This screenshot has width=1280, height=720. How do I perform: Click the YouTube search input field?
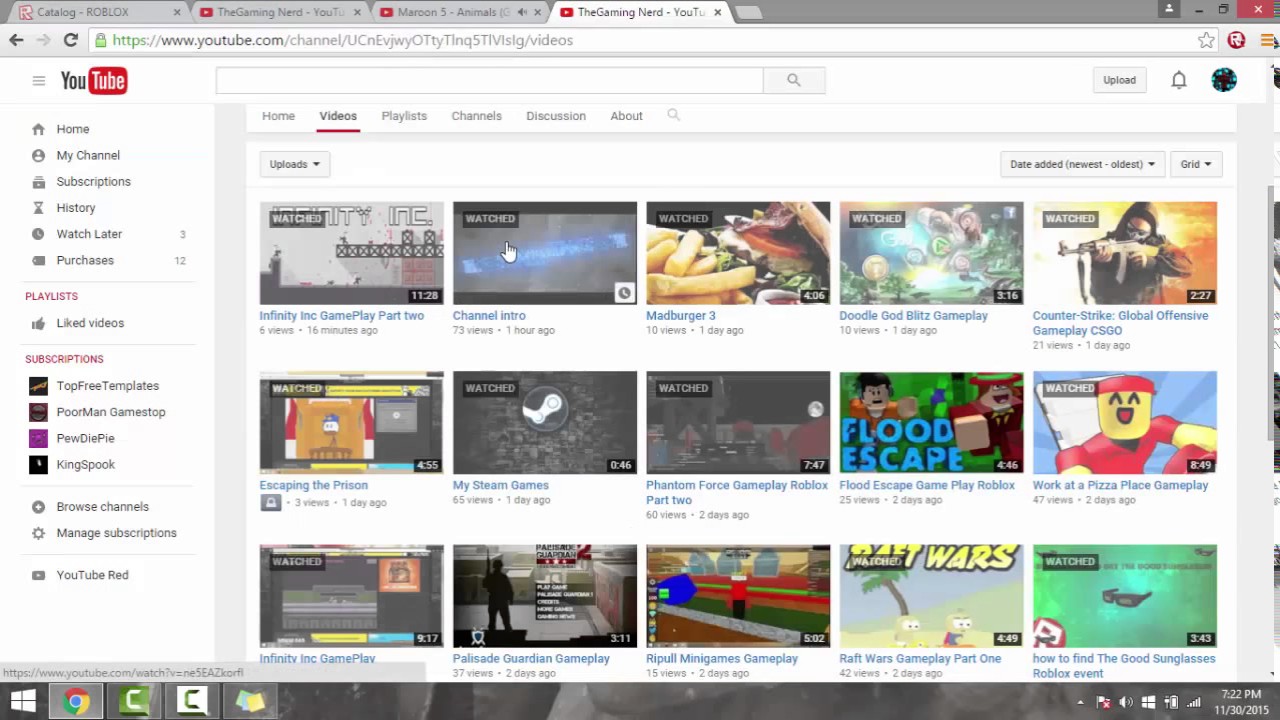click(490, 80)
